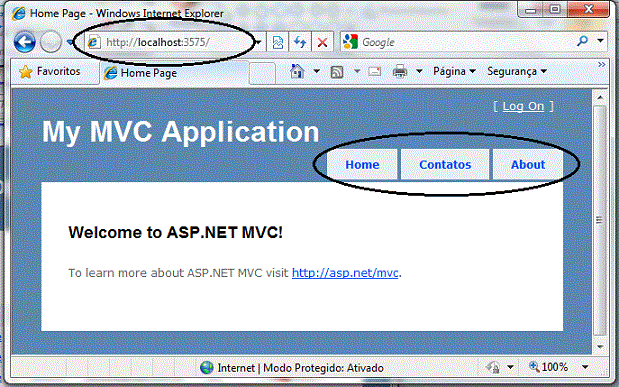Click the Internet Explorer title bar icon
This screenshot has height=387, width=619.
click(x=19, y=14)
